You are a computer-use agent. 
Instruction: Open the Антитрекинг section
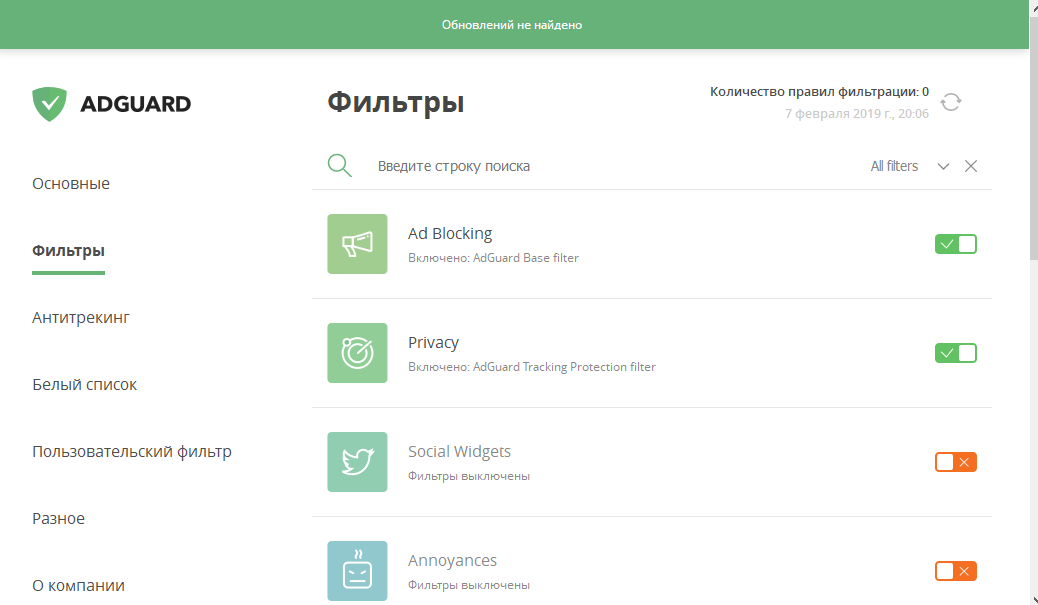point(81,318)
